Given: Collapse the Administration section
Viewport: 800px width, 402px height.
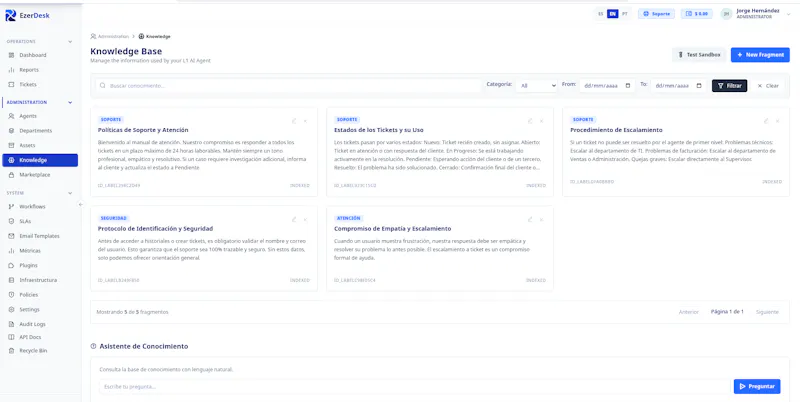Looking at the screenshot, I should pos(70,103).
